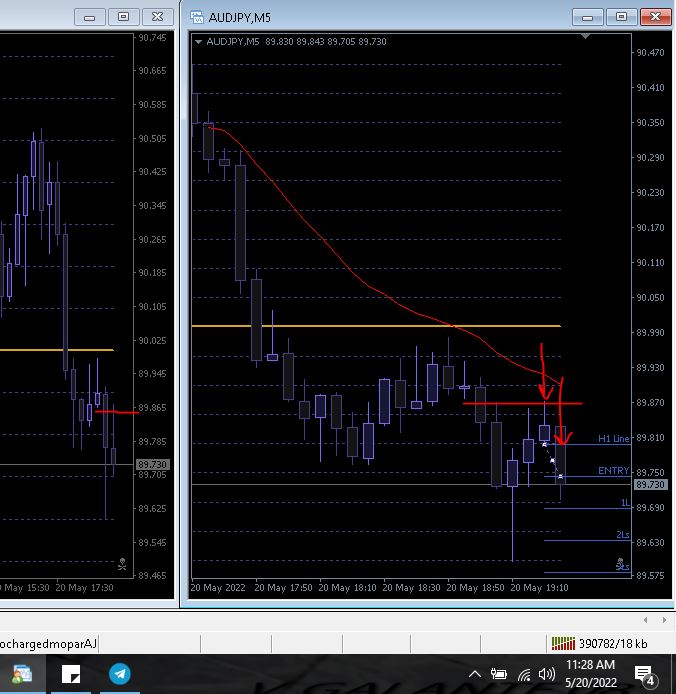Open the Telegram app from the taskbar

coord(120,674)
